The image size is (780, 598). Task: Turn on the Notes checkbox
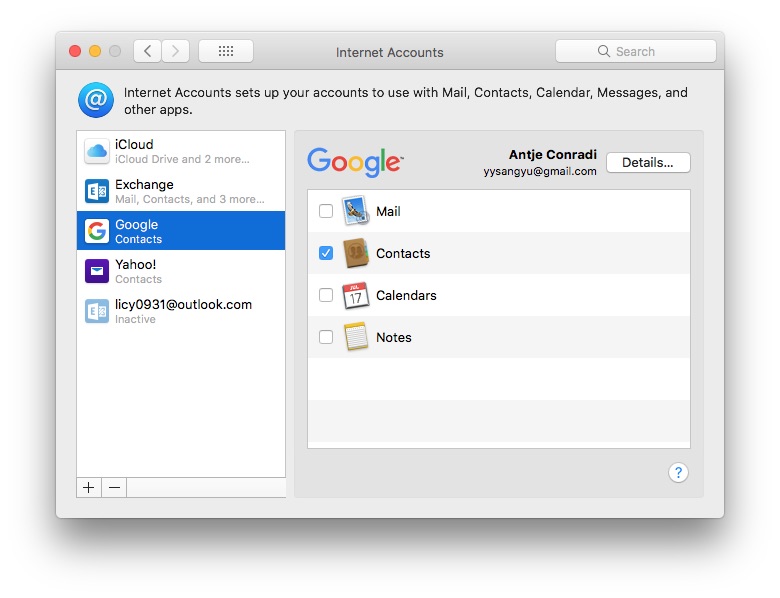(326, 337)
